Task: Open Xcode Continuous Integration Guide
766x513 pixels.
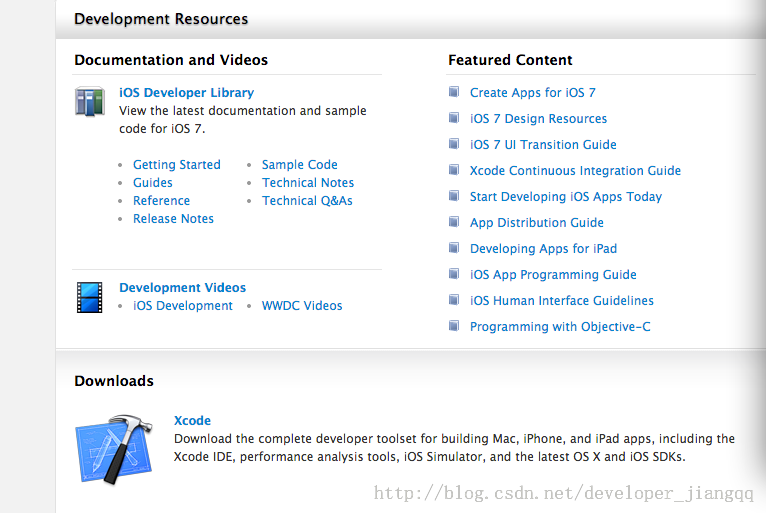Action: (x=575, y=171)
